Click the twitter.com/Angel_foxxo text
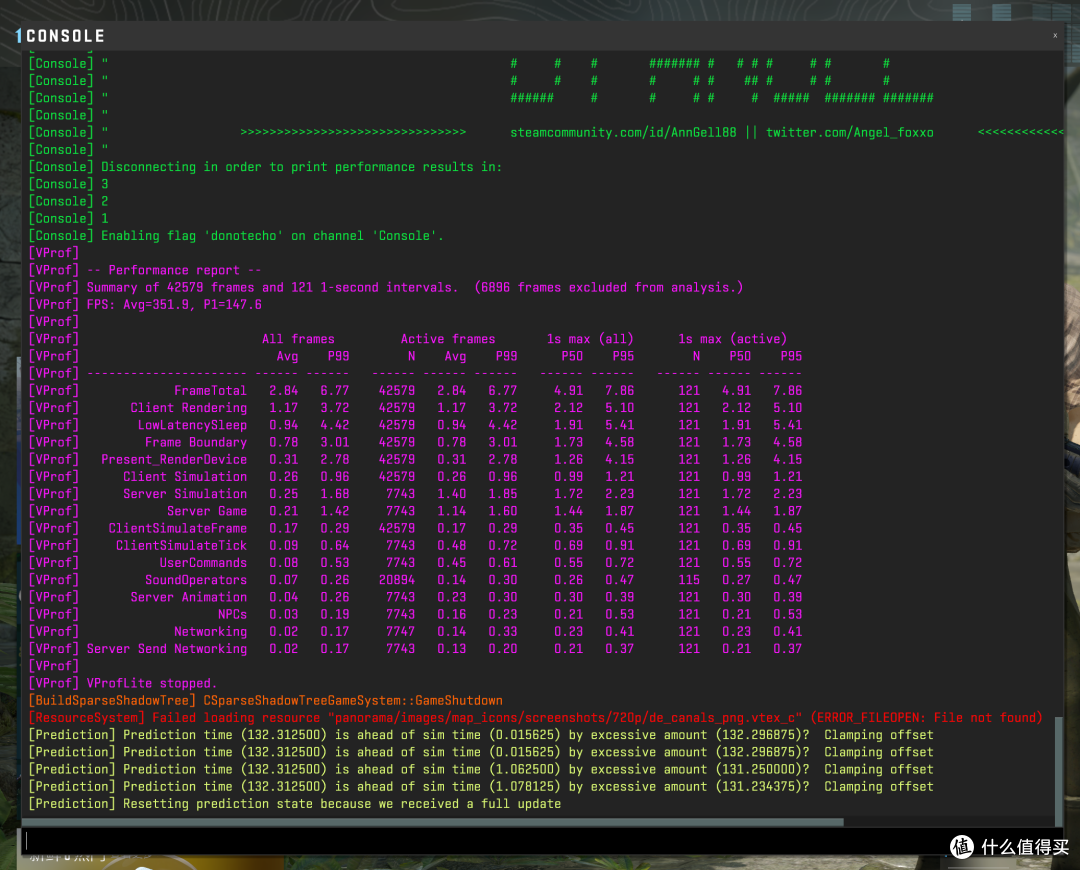Screen dimensions: 1080x870 pyautogui.click(x=850, y=132)
